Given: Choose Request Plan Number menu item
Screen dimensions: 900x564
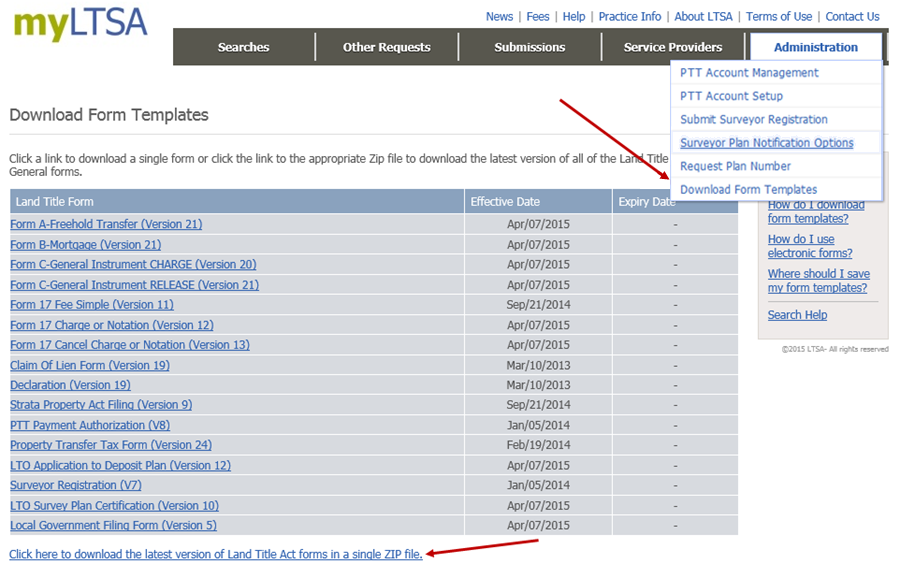Looking at the screenshot, I should (735, 166).
